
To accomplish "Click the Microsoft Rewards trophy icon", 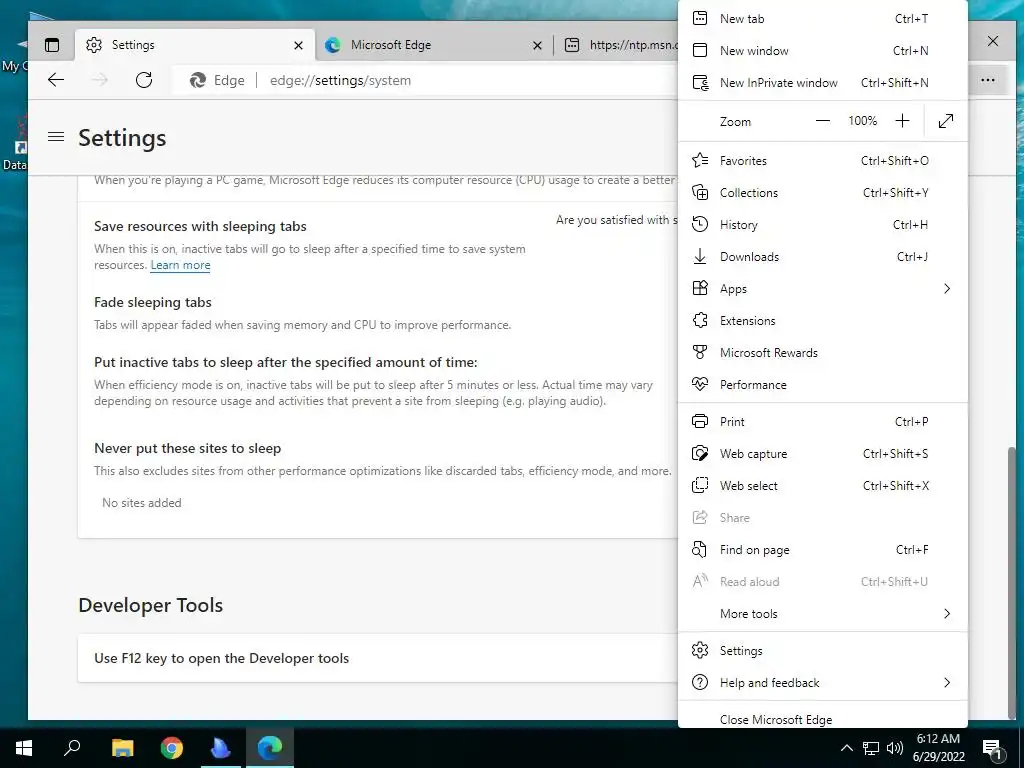I will [699, 352].
